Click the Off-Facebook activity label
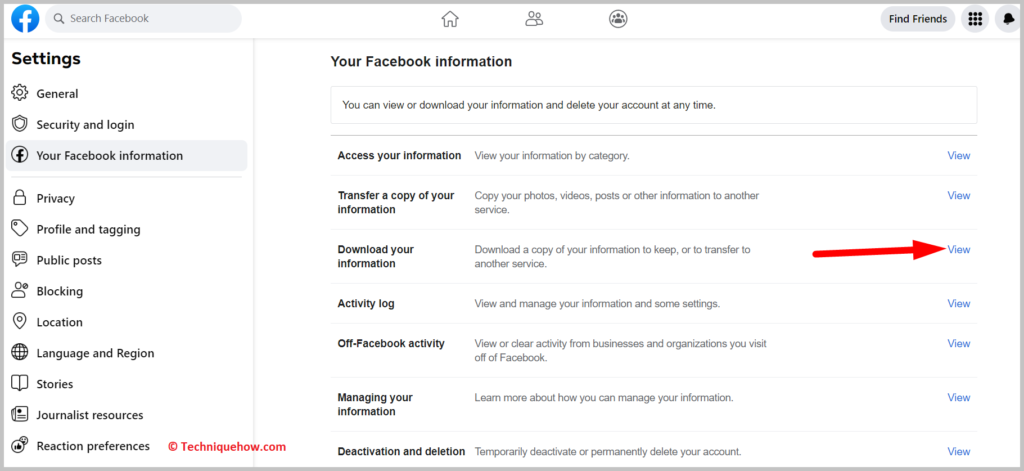Screen dimensions: 1024x471 tap(391, 344)
